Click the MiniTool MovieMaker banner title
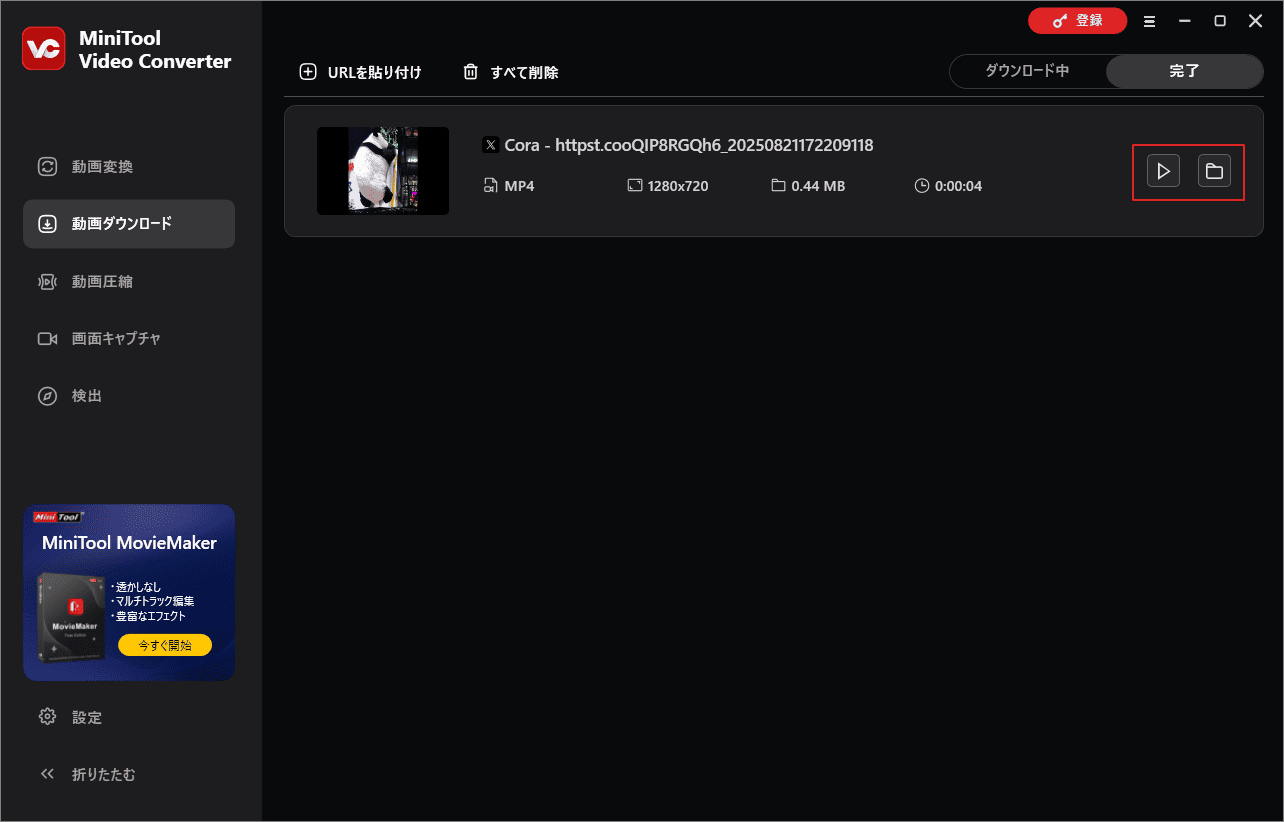Screen dimensions: 1284x822 click(x=129, y=543)
